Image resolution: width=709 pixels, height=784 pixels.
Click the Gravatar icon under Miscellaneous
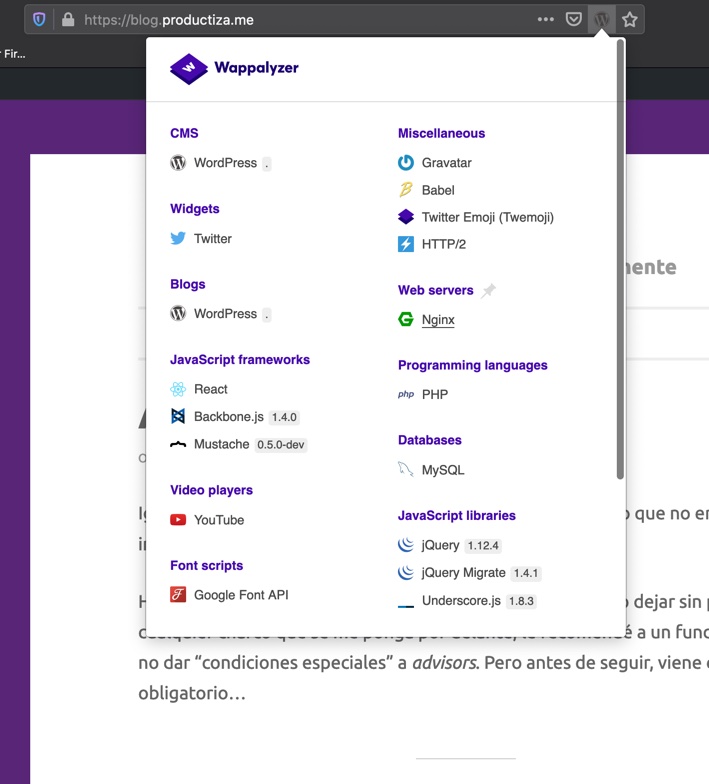point(406,163)
